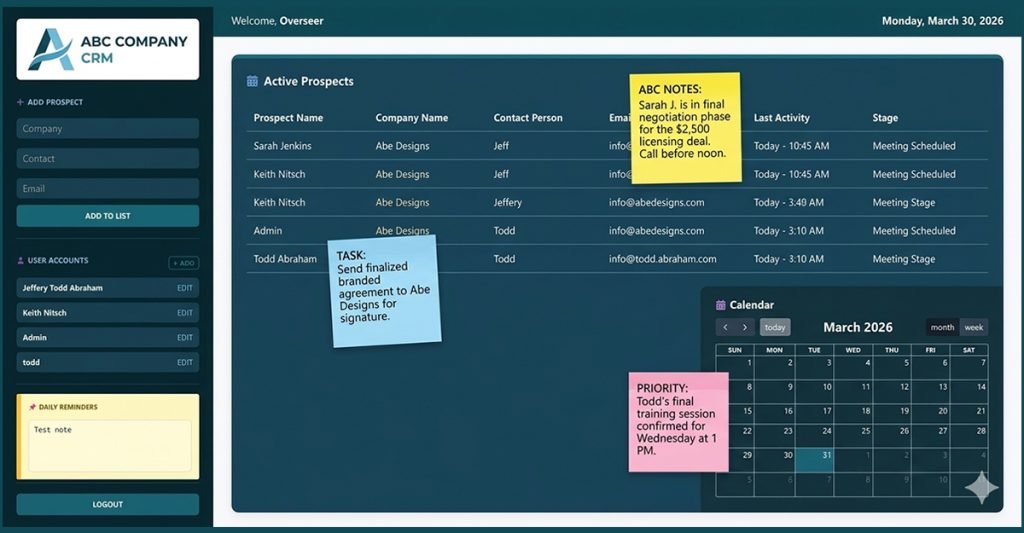Focus the Email input field
This screenshot has height=533, width=1024.
tap(107, 189)
